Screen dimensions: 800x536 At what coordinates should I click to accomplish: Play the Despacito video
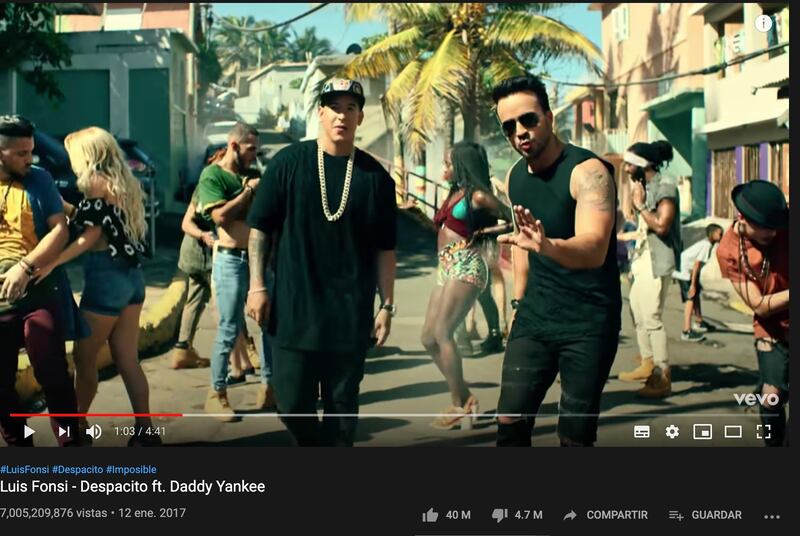(29, 431)
